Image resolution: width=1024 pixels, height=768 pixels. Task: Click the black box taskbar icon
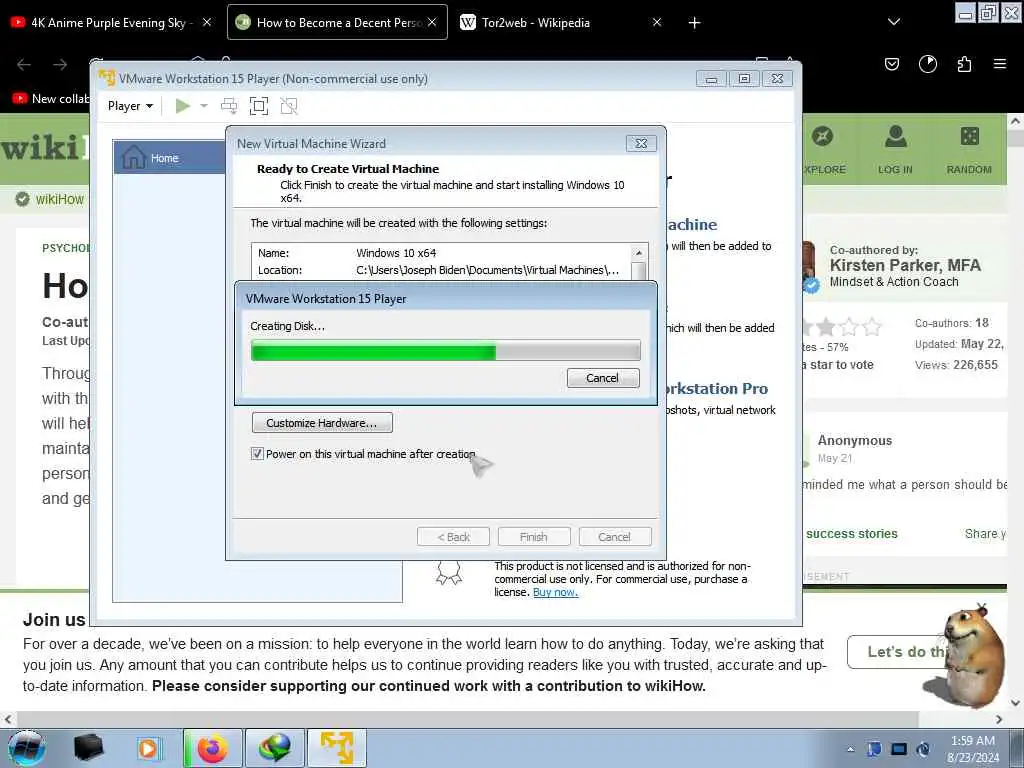88,748
